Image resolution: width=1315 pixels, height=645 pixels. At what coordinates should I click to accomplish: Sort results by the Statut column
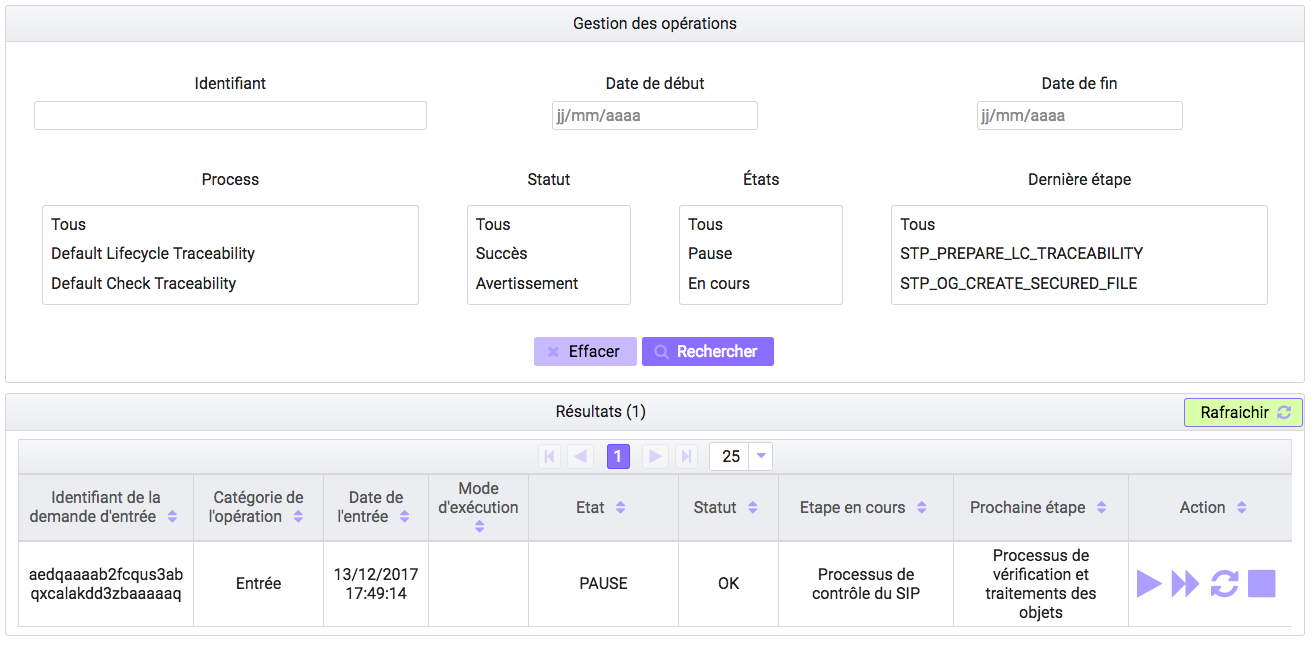pos(752,508)
